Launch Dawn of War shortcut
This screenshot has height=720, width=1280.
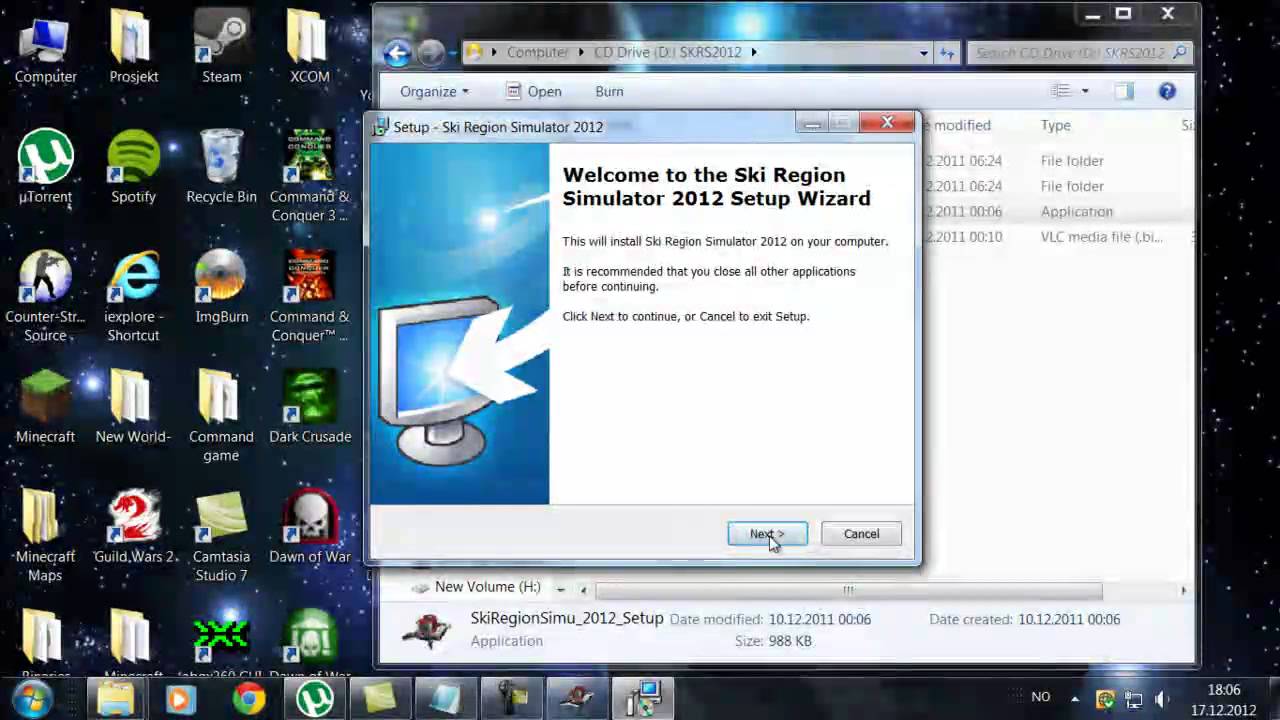tap(309, 526)
